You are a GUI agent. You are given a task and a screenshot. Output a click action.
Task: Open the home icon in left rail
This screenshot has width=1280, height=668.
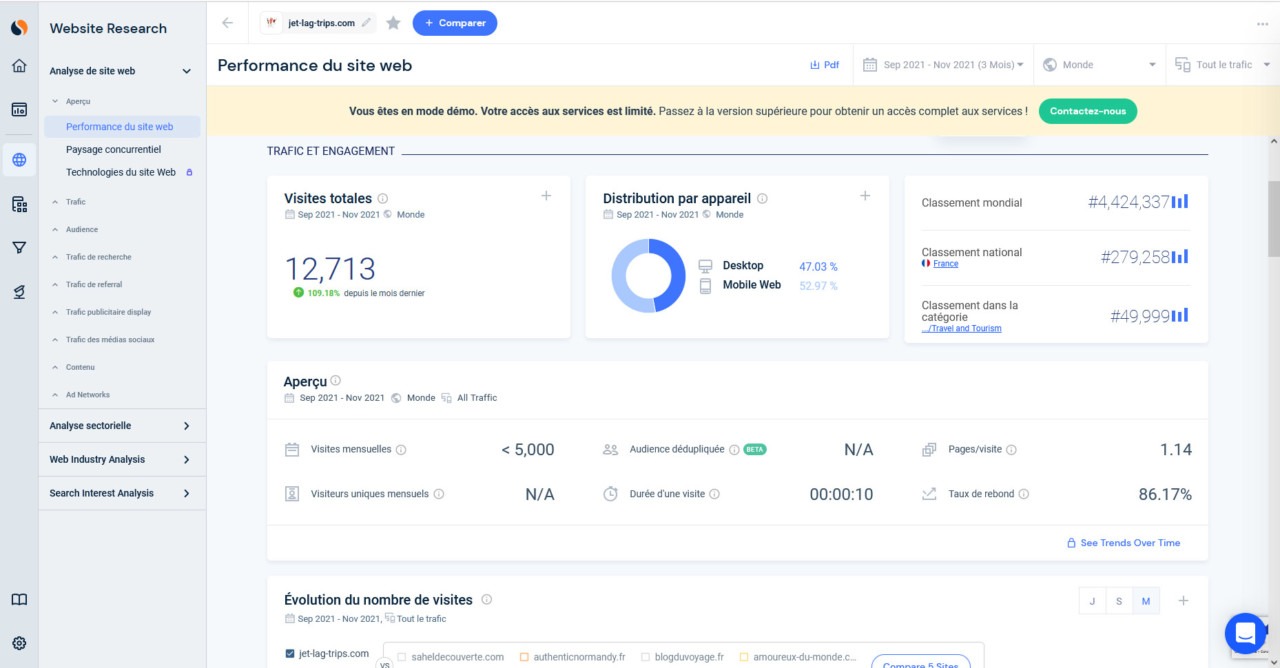(19, 66)
